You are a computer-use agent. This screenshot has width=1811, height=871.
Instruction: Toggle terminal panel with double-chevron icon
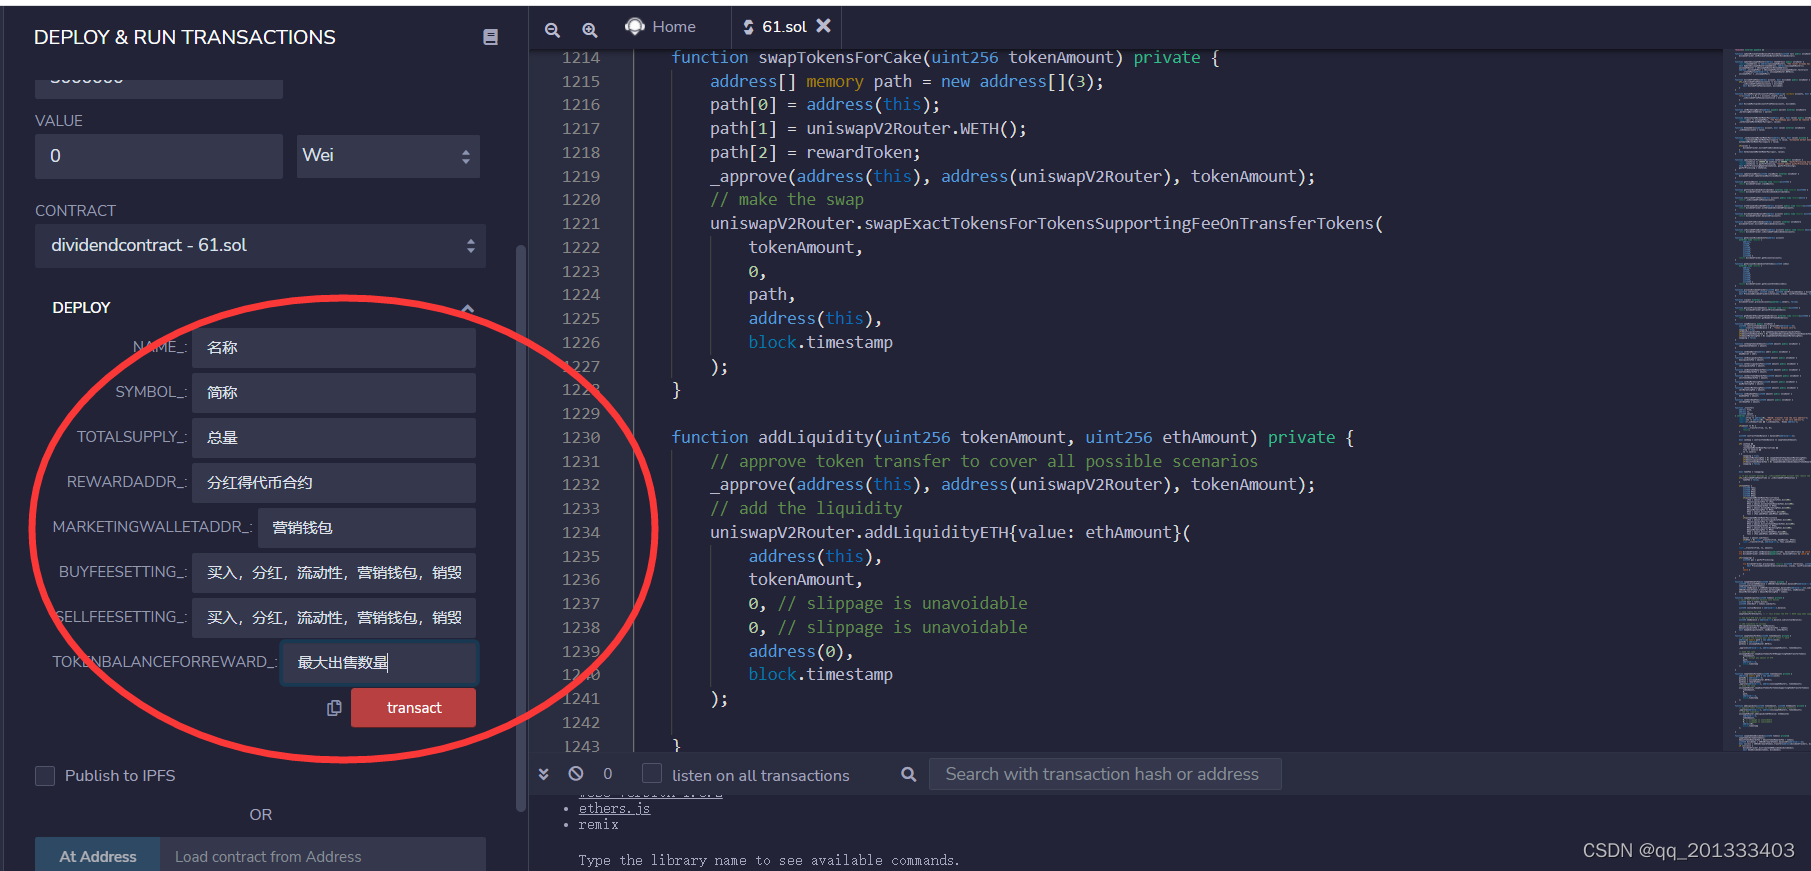point(544,774)
